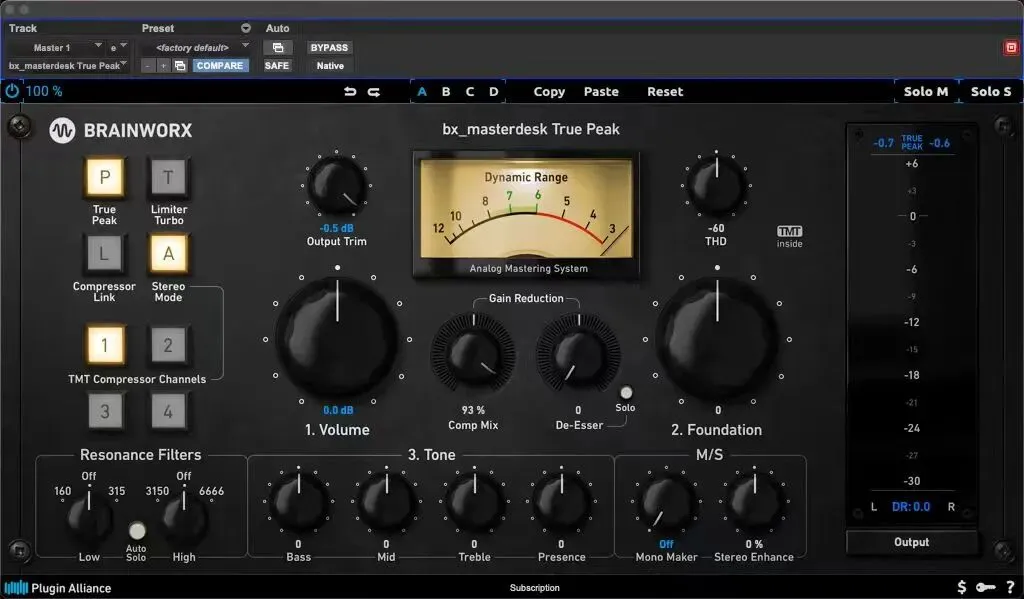Toggle the Resonance Filters Auto Solo button
Screen dimensions: 1024x599
(x=136, y=530)
